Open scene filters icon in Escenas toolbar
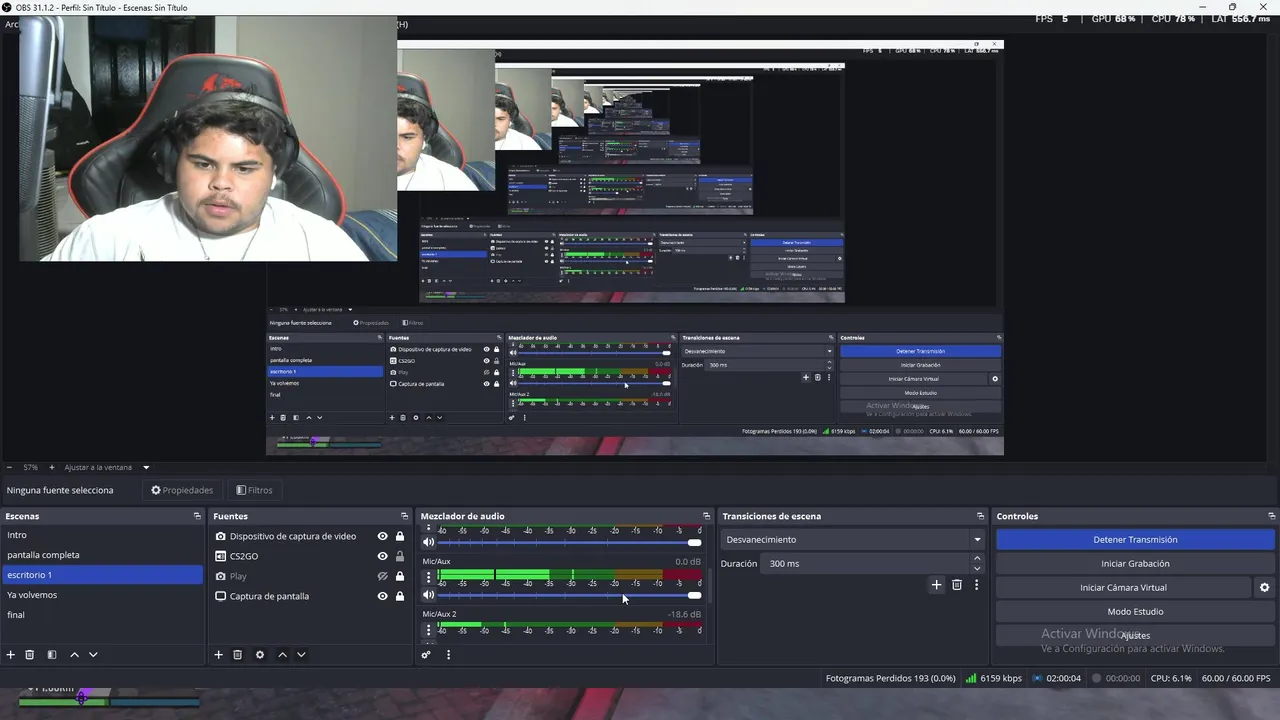This screenshot has width=1280, height=720. pyautogui.click(x=52, y=655)
